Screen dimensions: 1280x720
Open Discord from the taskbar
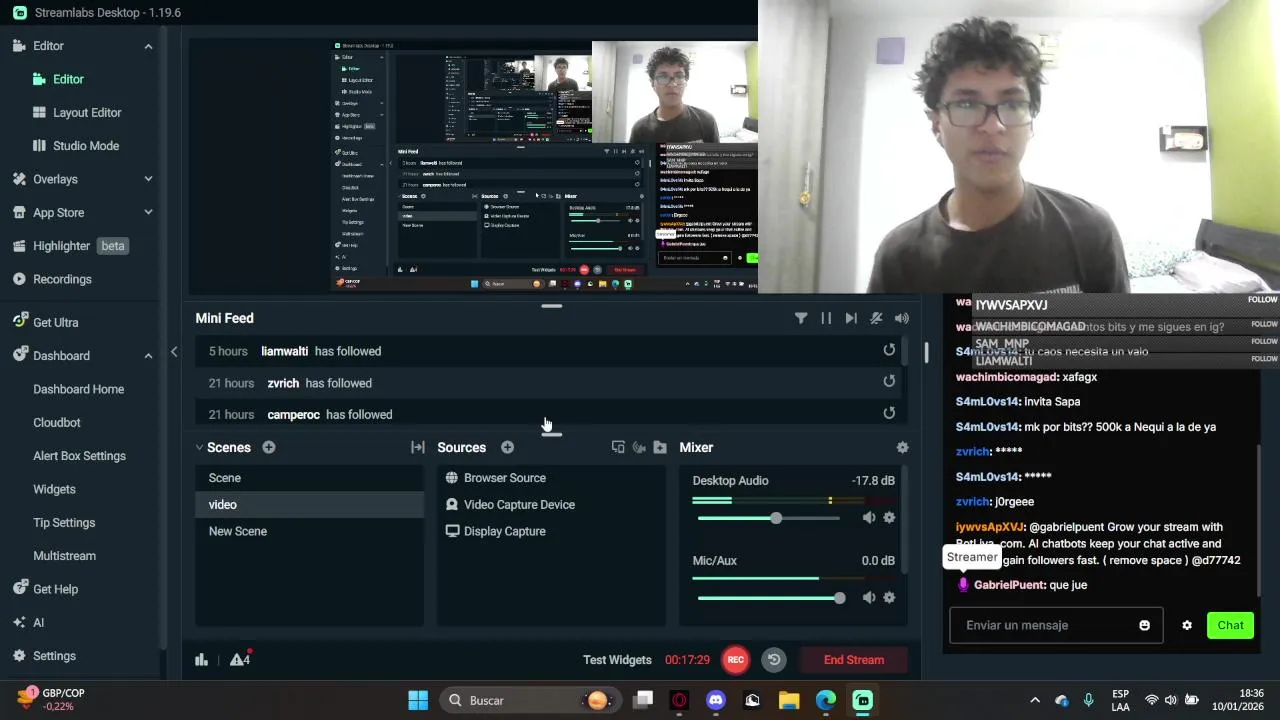[x=715, y=700]
